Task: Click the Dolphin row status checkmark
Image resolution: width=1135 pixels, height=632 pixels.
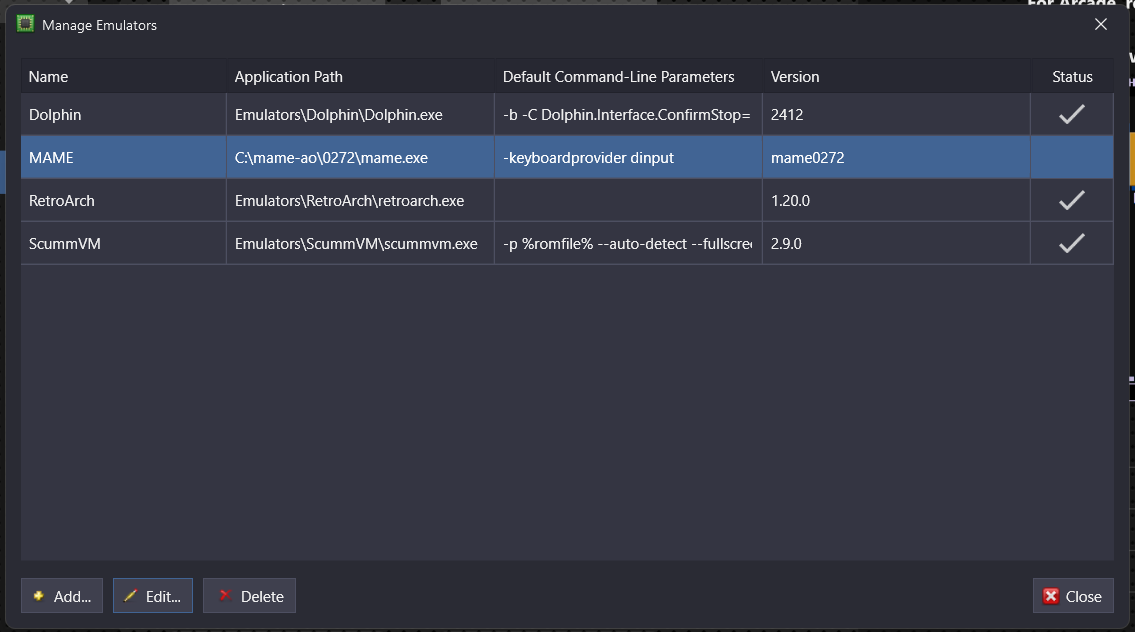Action: click(1071, 114)
